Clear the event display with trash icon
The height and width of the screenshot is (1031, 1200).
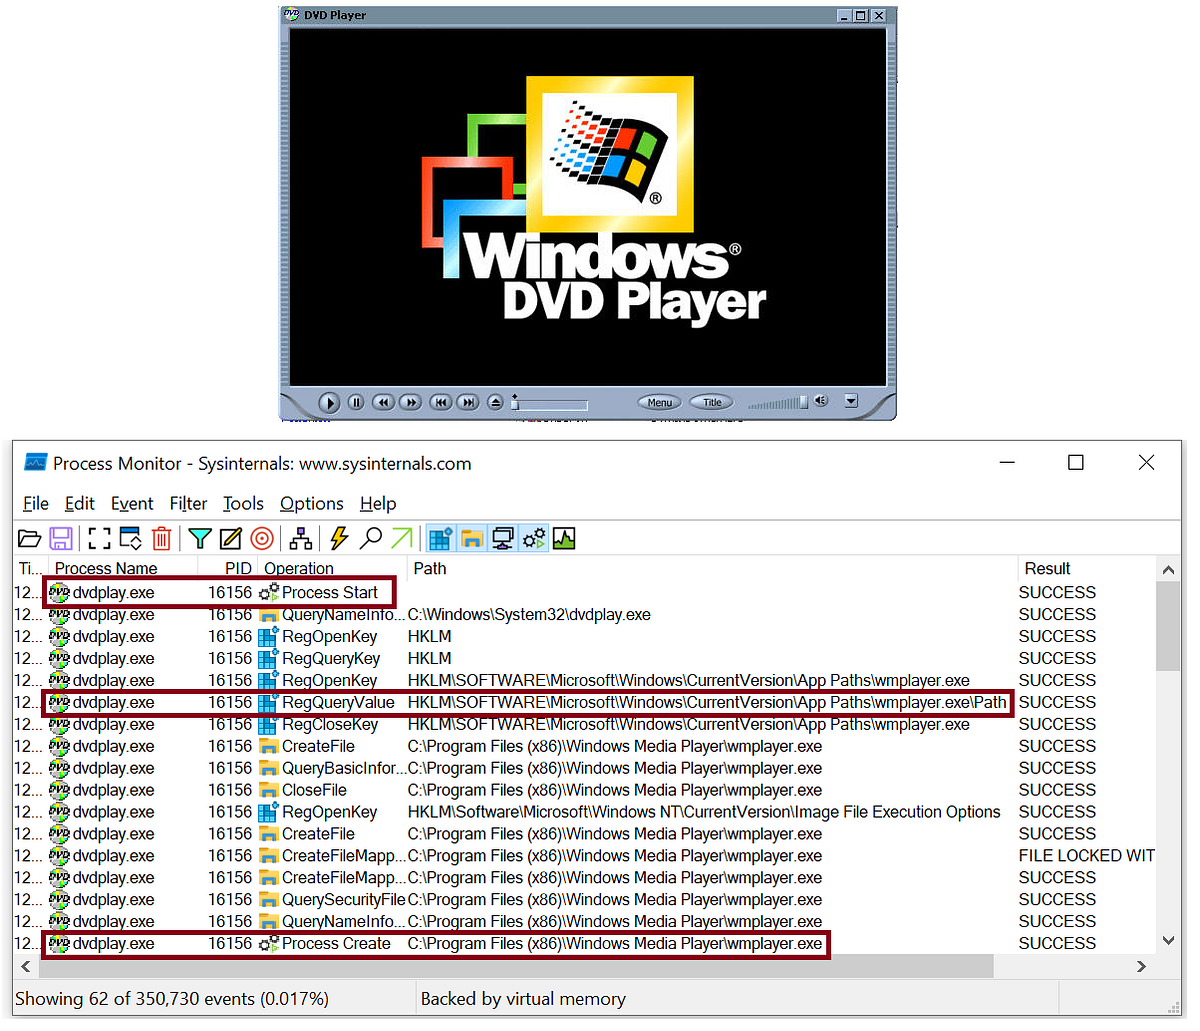pos(162,538)
